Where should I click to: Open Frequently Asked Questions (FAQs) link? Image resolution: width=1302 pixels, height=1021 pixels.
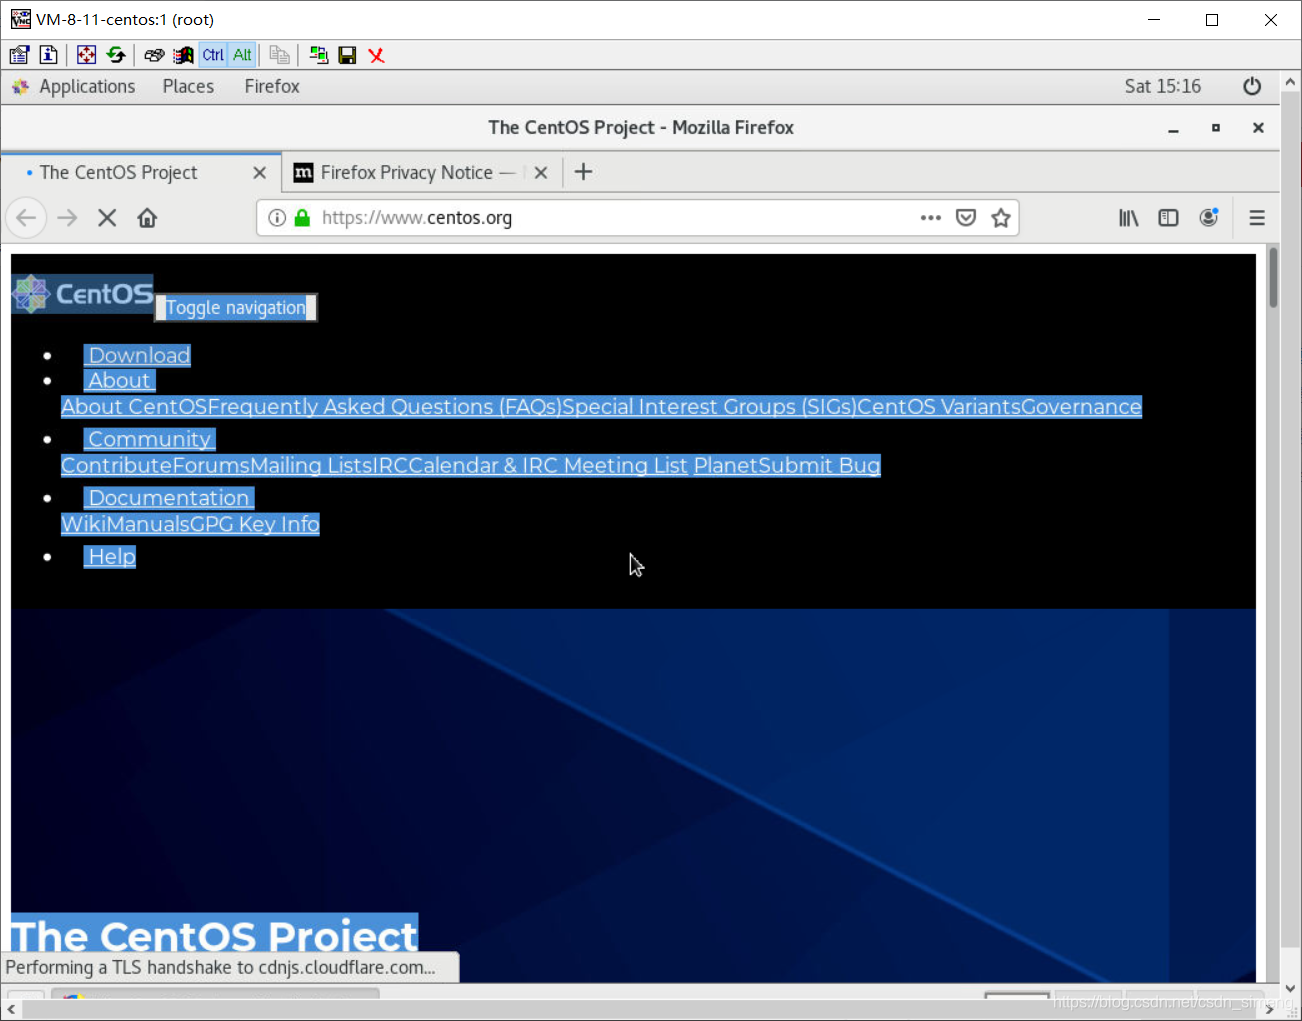(x=385, y=407)
